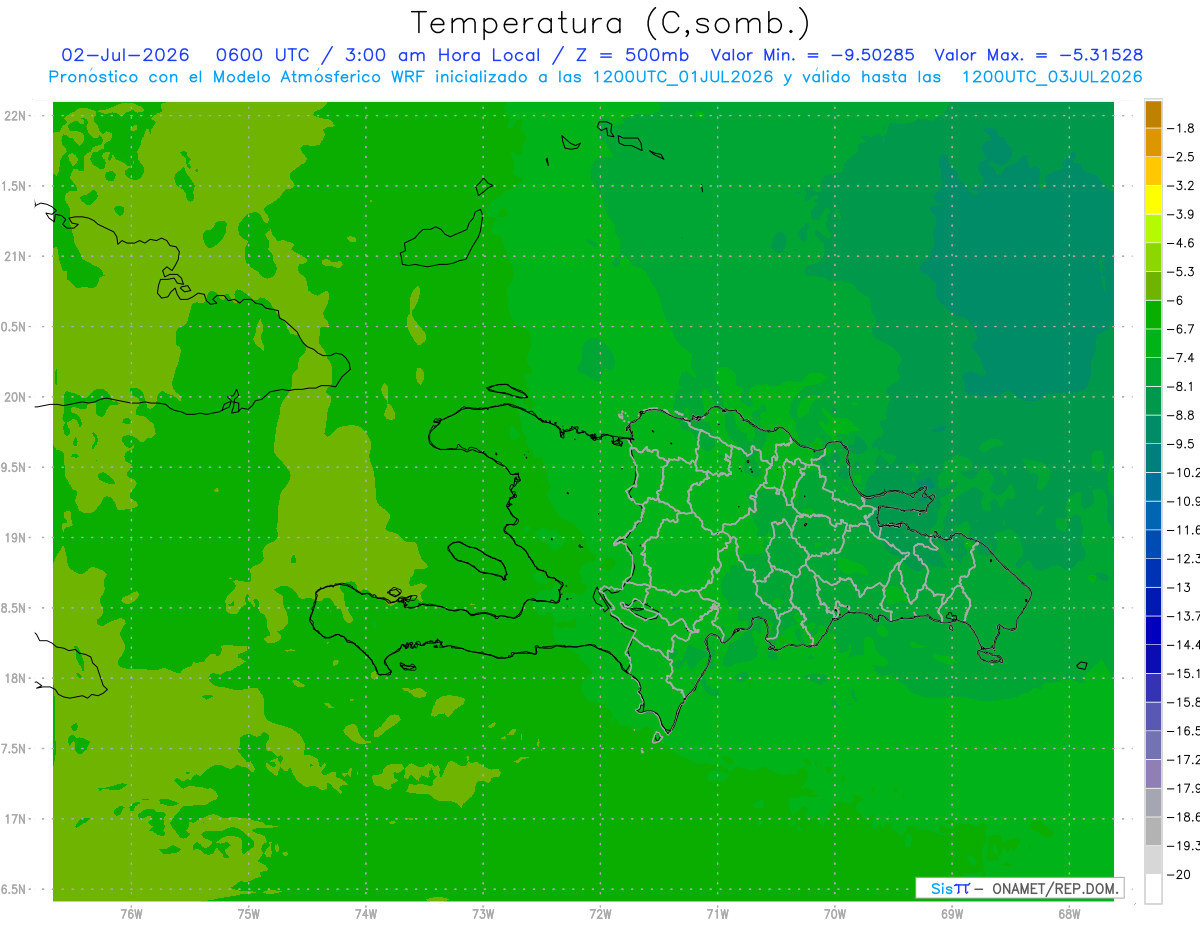The width and height of the screenshot is (1200, 927).
Task: Click the "76W" longitude axis label
Action: (132, 914)
